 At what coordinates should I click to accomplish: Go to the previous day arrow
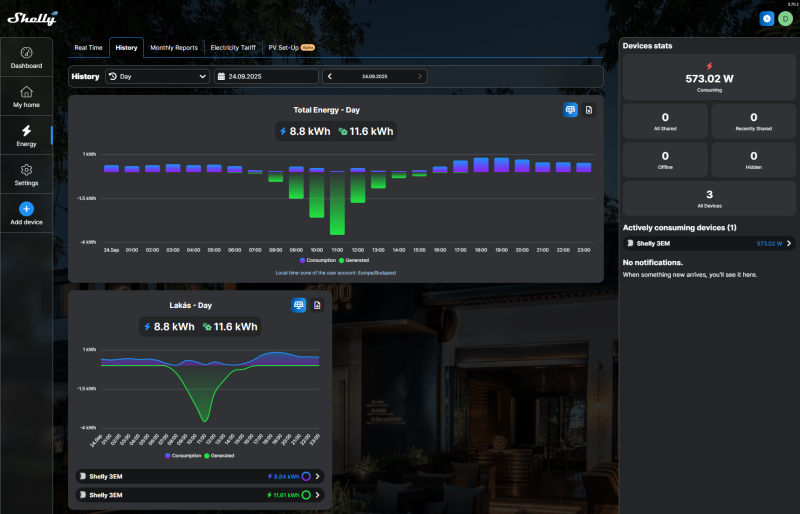(330, 77)
